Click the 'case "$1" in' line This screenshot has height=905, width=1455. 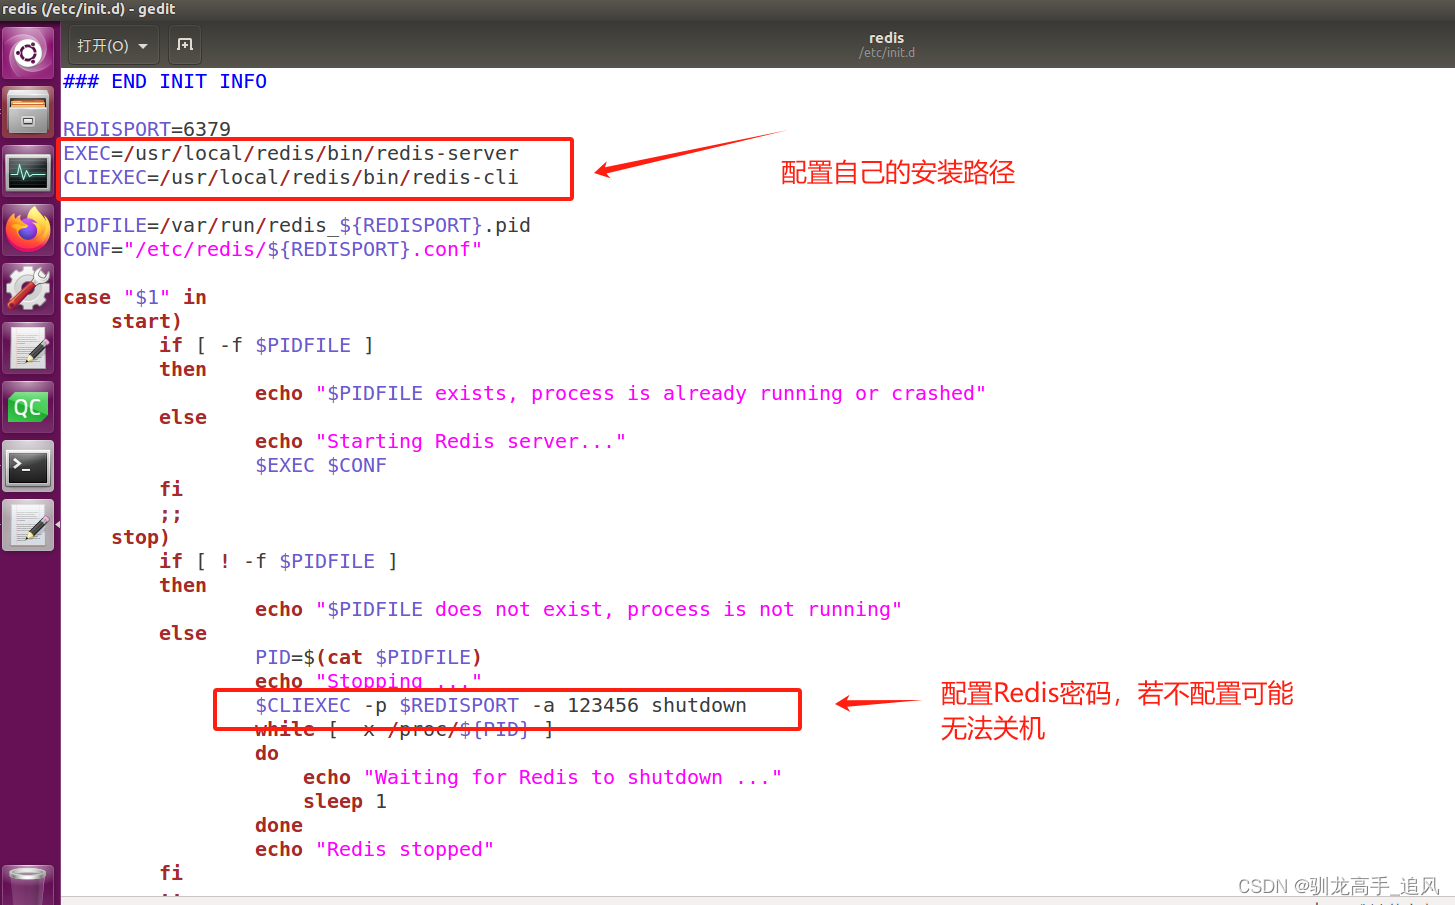135,297
